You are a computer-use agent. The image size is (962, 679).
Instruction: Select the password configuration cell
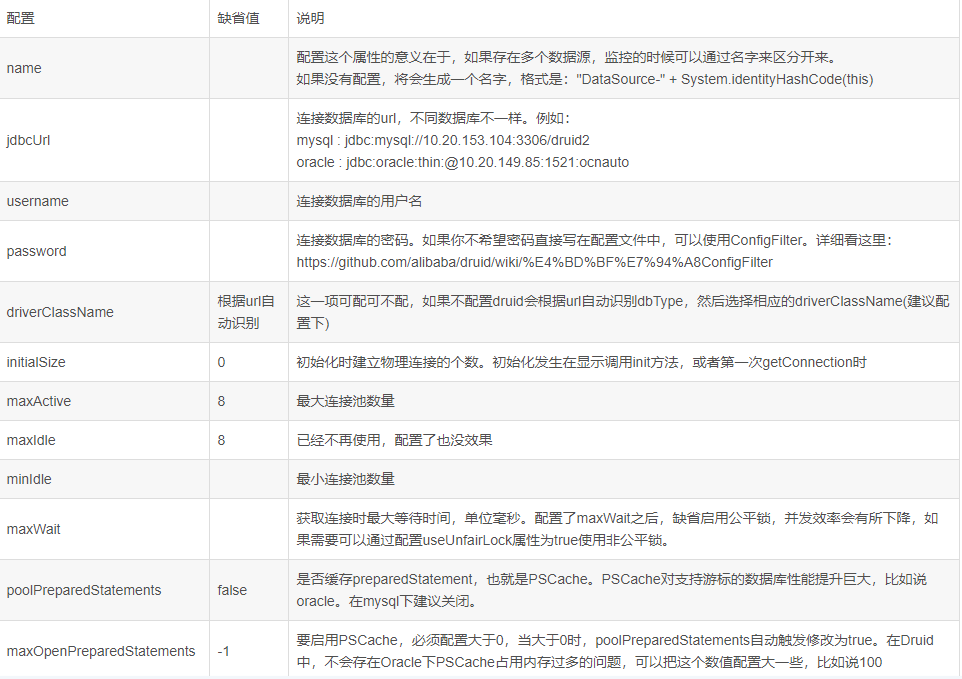(36, 251)
